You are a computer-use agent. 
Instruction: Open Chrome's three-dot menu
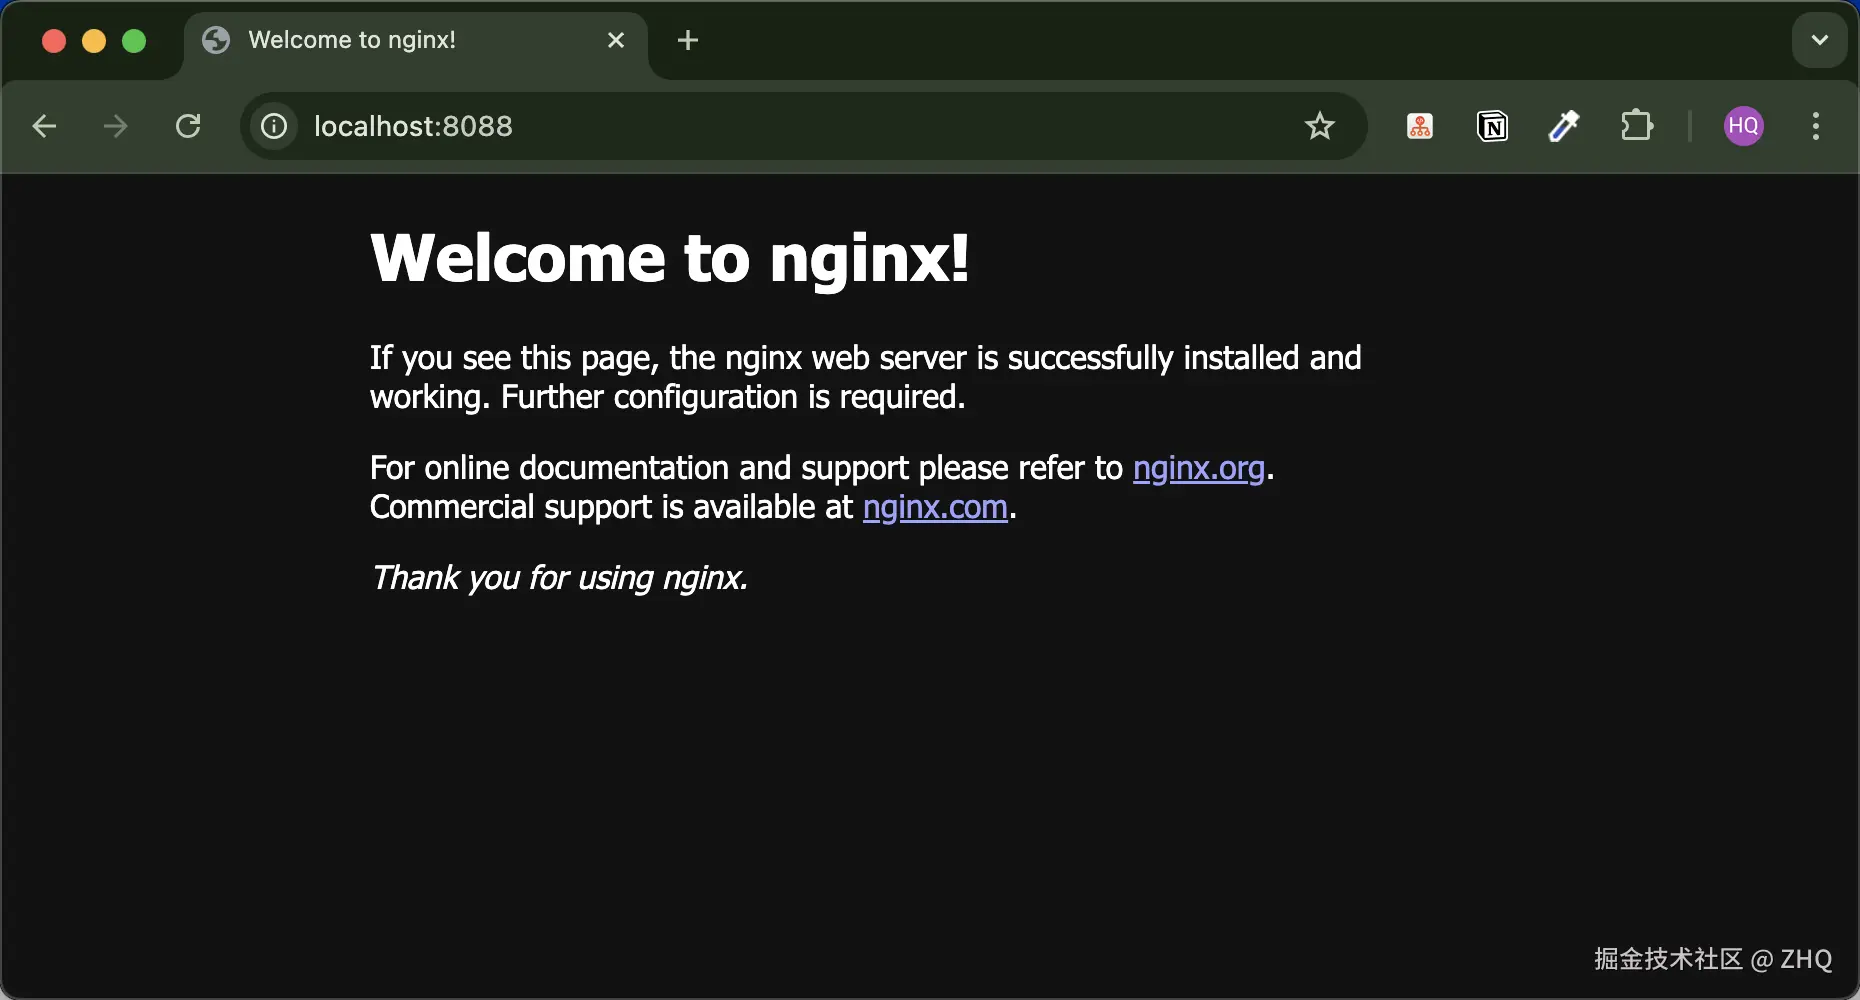click(1816, 126)
